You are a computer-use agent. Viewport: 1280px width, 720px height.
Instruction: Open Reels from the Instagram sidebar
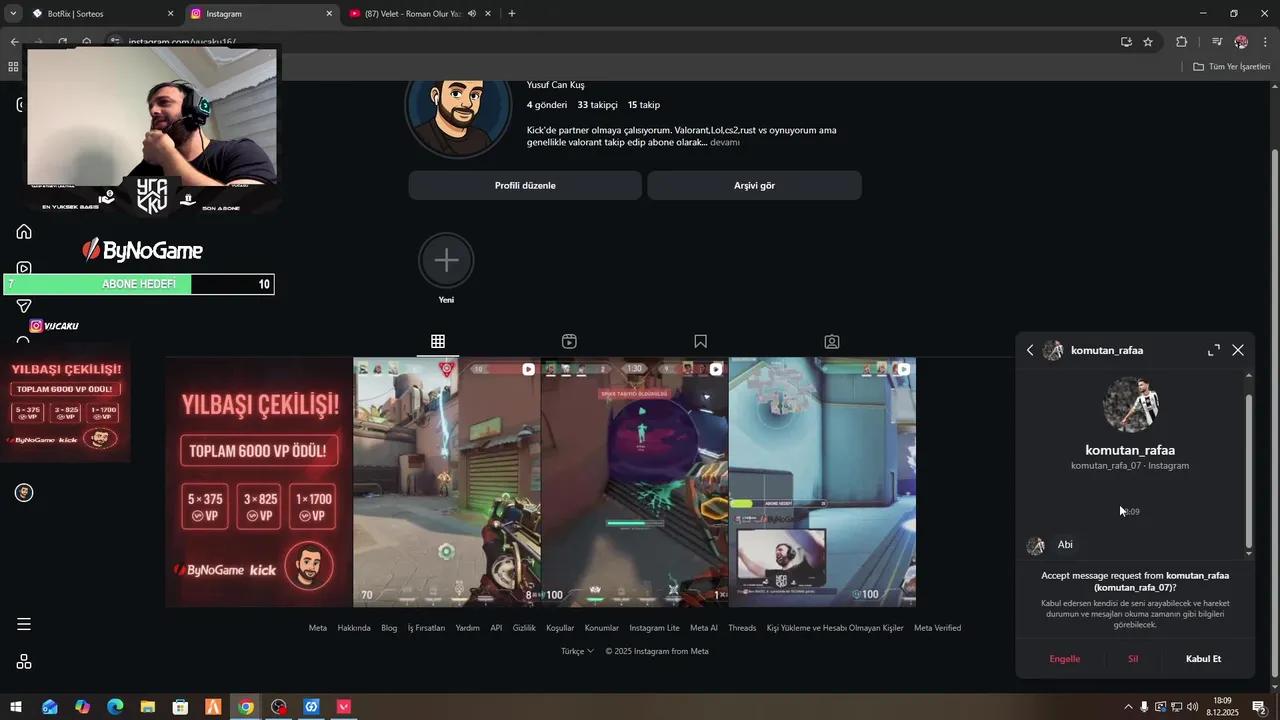coord(24,269)
